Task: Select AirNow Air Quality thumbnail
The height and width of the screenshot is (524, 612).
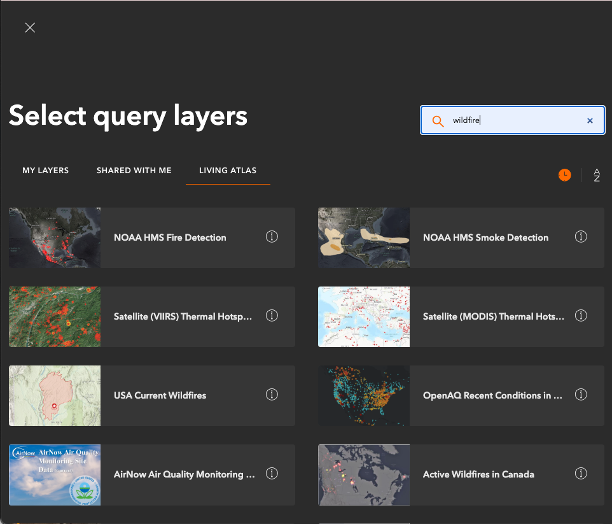Action: coord(55,474)
